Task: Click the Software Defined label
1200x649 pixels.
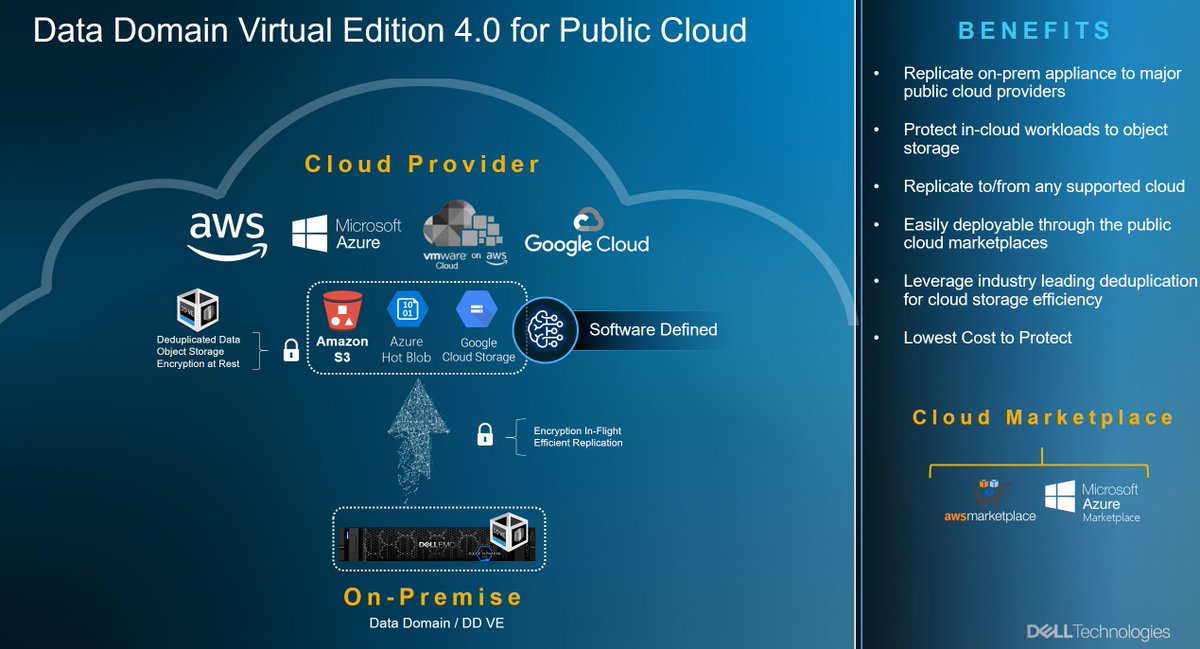Action: tap(653, 329)
